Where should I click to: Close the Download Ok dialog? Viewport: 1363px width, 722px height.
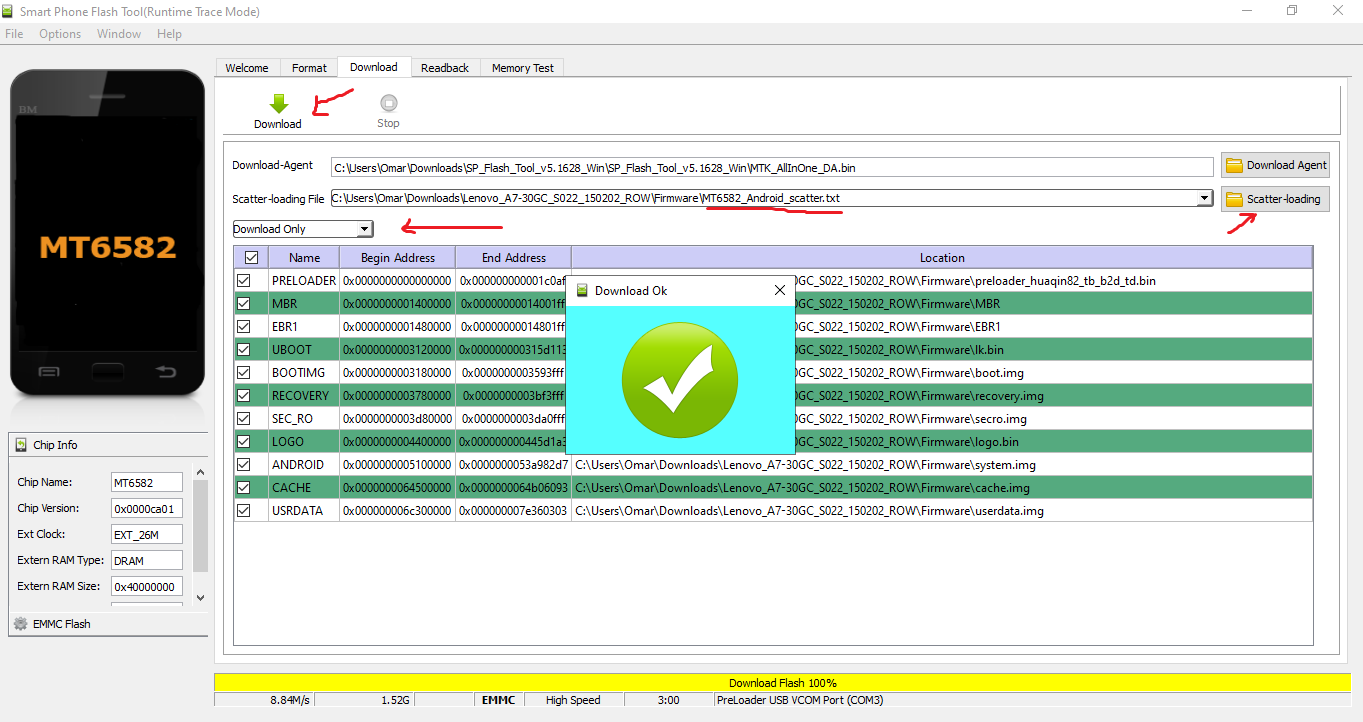click(x=780, y=291)
